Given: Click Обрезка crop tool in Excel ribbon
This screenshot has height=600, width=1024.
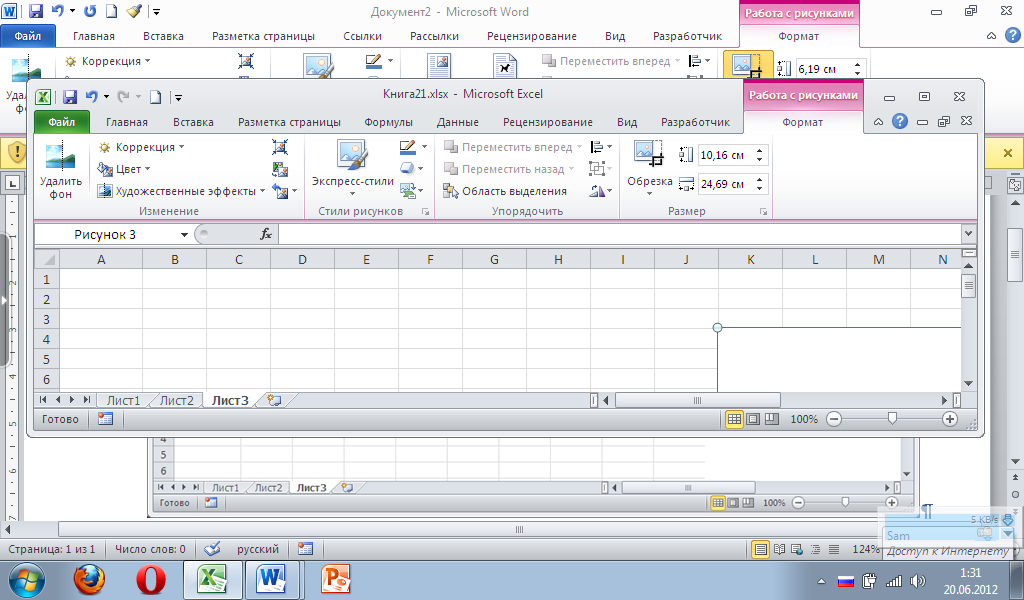Looking at the screenshot, I should (649, 167).
